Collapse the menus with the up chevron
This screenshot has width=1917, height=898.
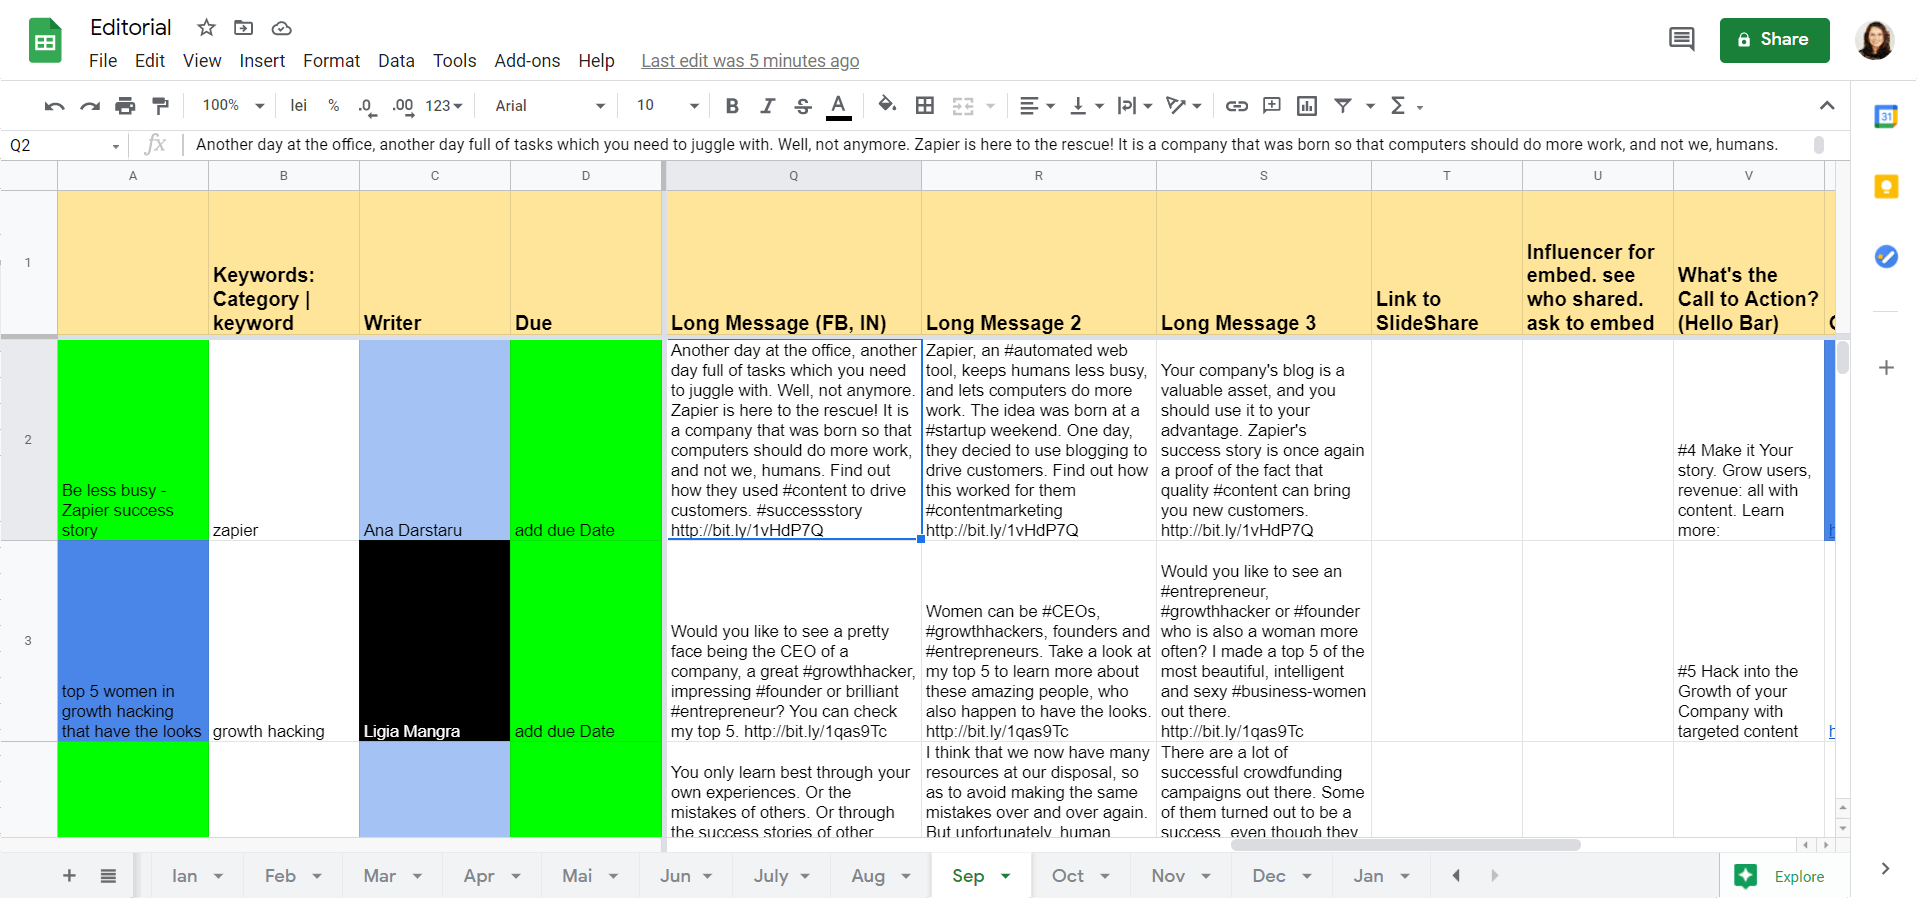pyautogui.click(x=1827, y=106)
